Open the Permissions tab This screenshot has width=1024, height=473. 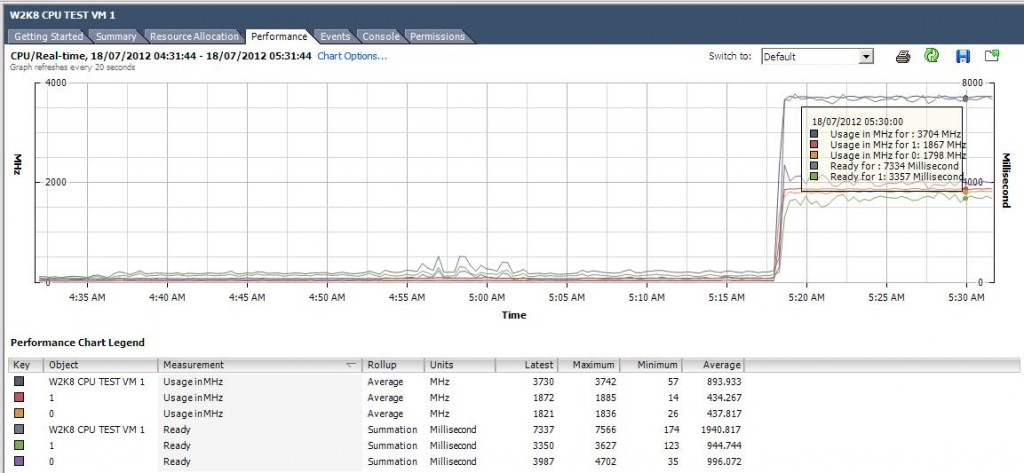tap(438, 37)
